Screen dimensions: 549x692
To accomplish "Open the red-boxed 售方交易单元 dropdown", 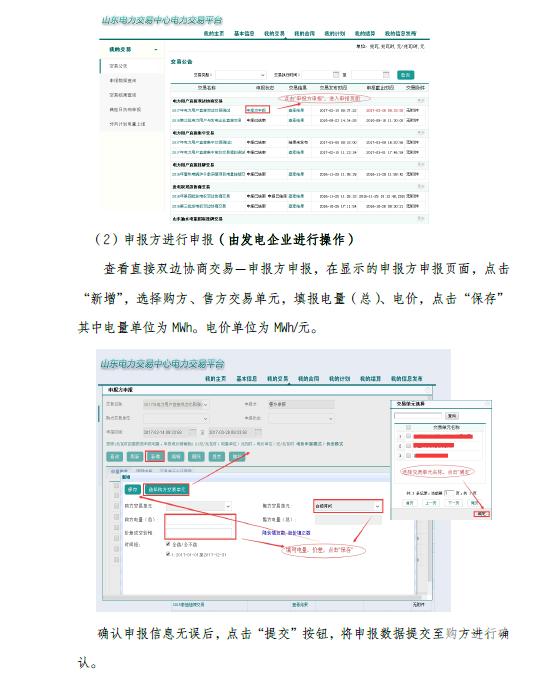I will [x=347, y=506].
